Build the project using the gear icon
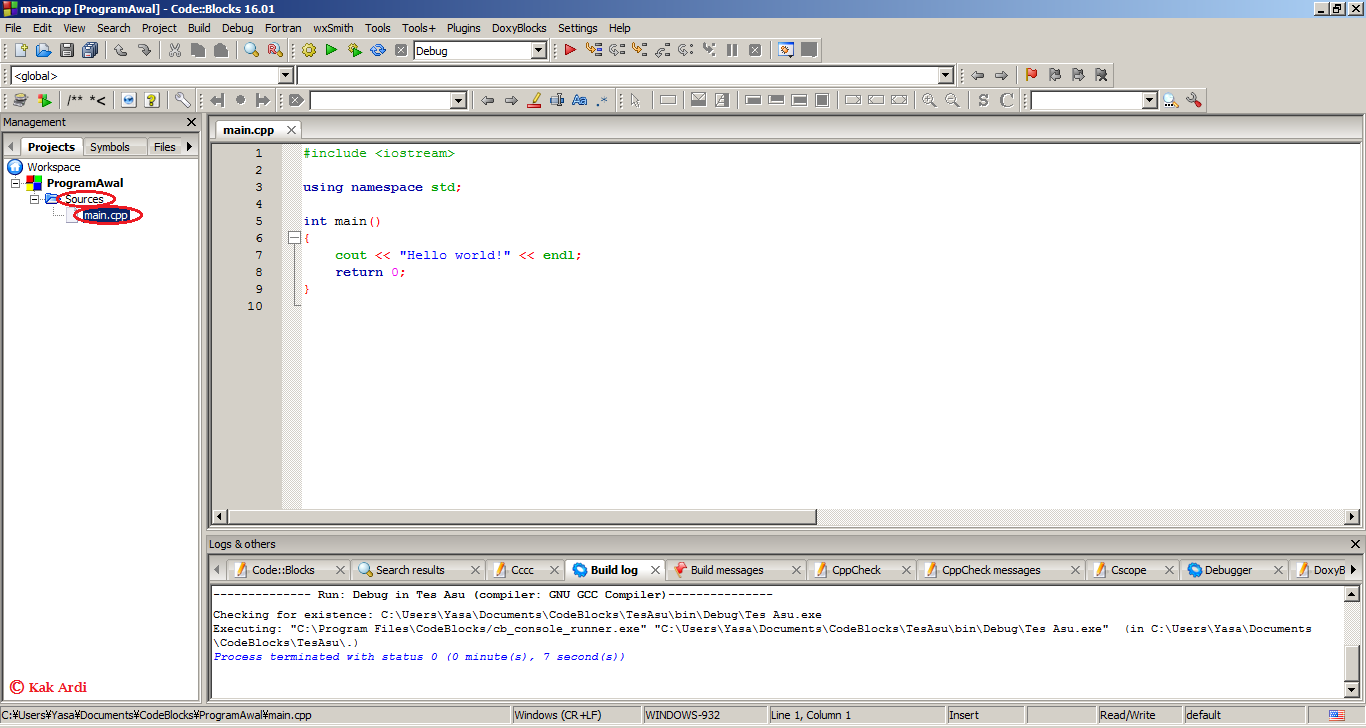The height and width of the screenshot is (728, 1366). click(308, 49)
